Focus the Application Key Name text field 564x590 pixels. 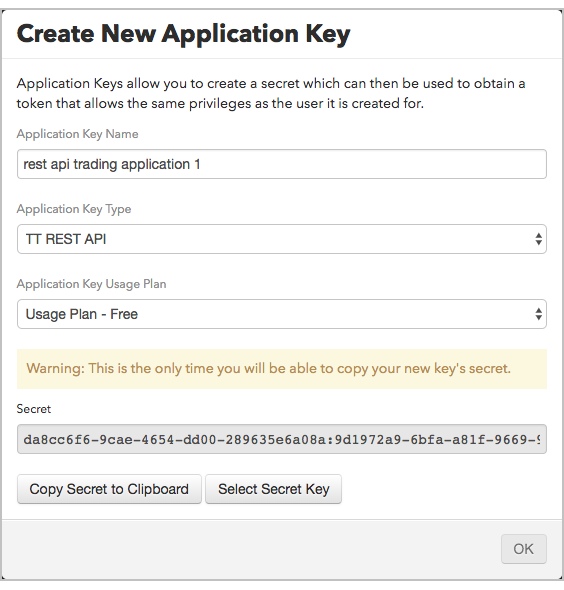281,164
